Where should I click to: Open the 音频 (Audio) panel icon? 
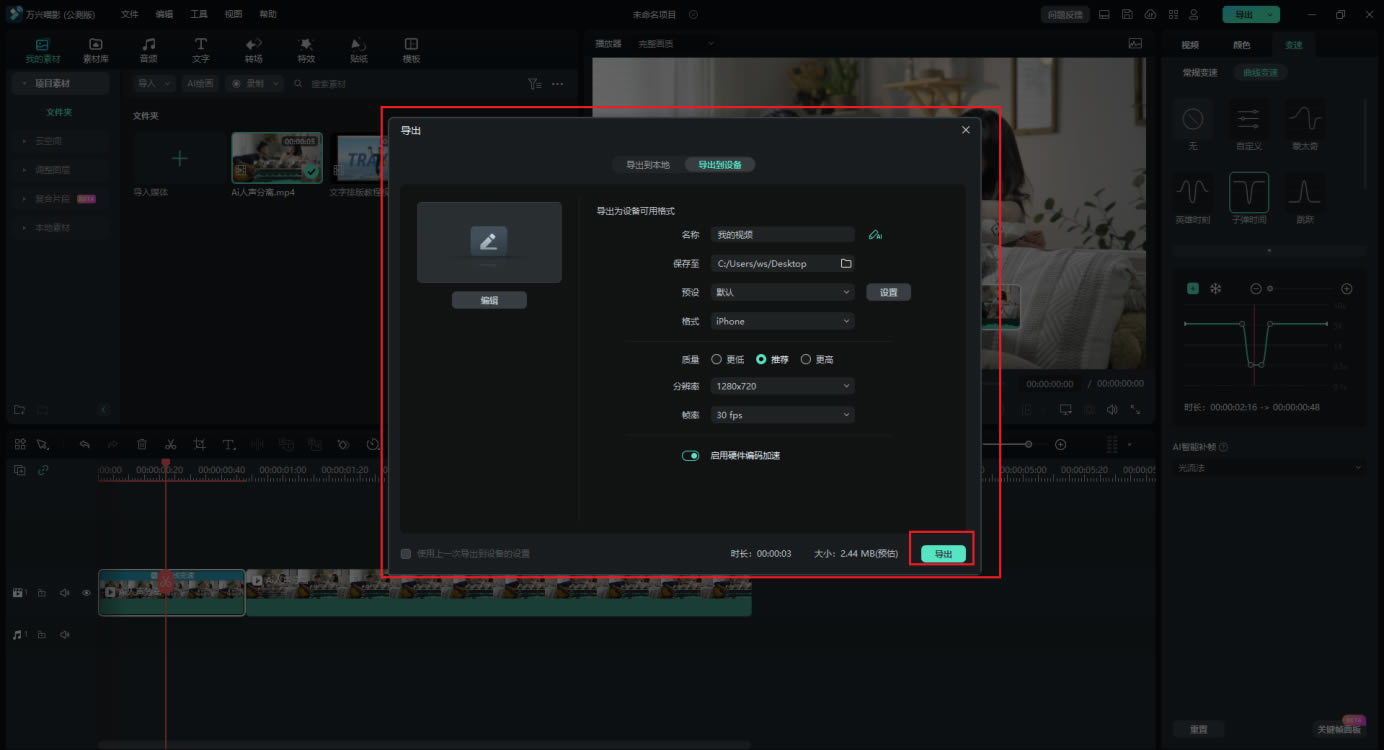coord(148,50)
